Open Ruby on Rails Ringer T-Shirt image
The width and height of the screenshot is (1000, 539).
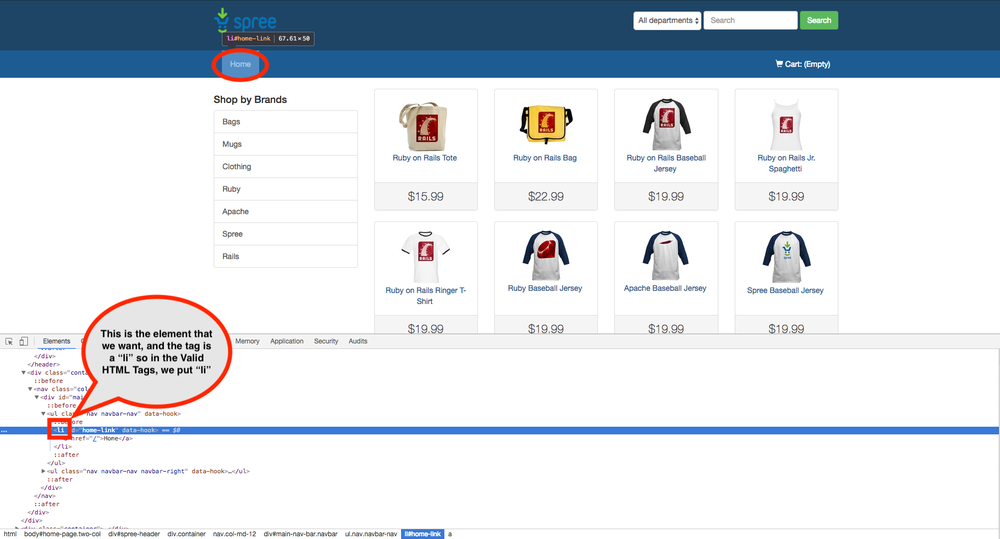(425, 256)
